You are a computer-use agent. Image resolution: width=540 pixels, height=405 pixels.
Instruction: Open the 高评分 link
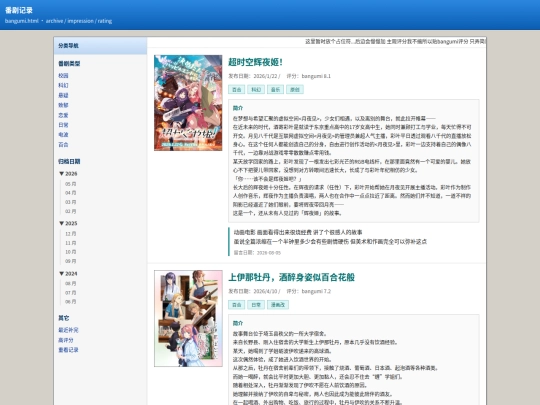click(66, 340)
